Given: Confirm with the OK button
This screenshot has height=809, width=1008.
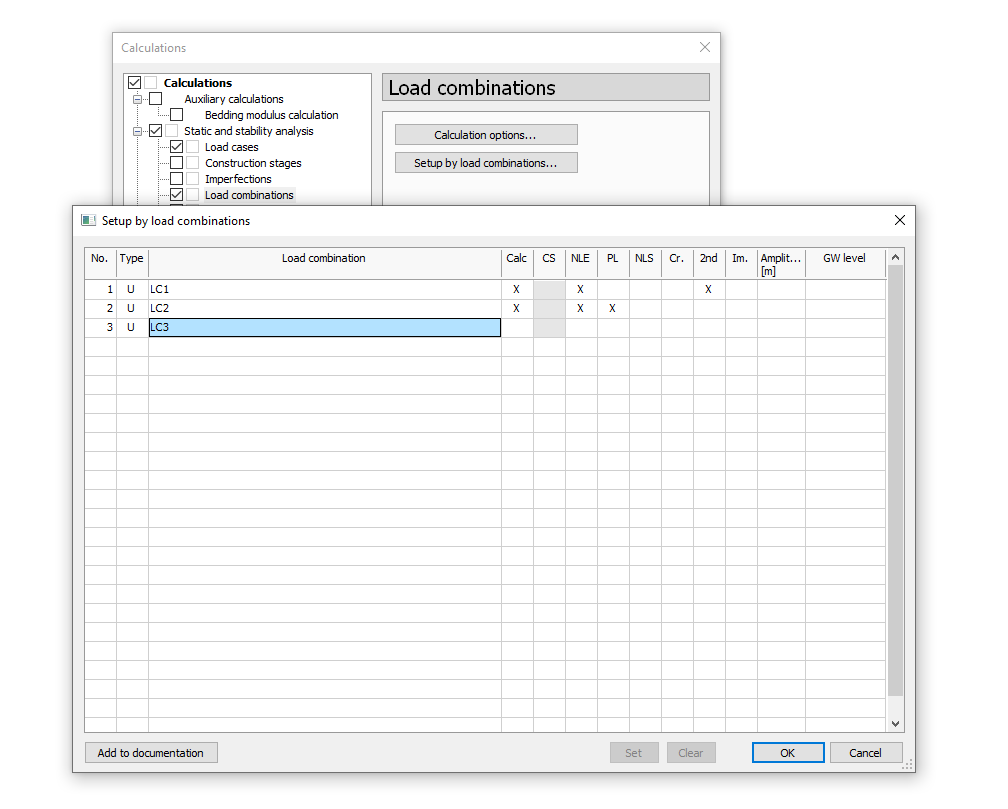Looking at the screenshot, I should tap(788, 753).
